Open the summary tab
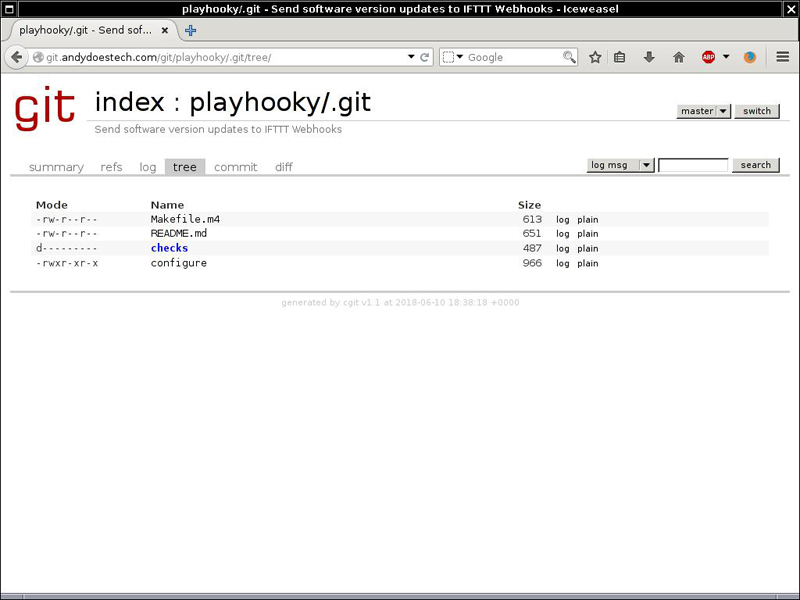The width and height of the screenshot is (800, 600). 56,167
